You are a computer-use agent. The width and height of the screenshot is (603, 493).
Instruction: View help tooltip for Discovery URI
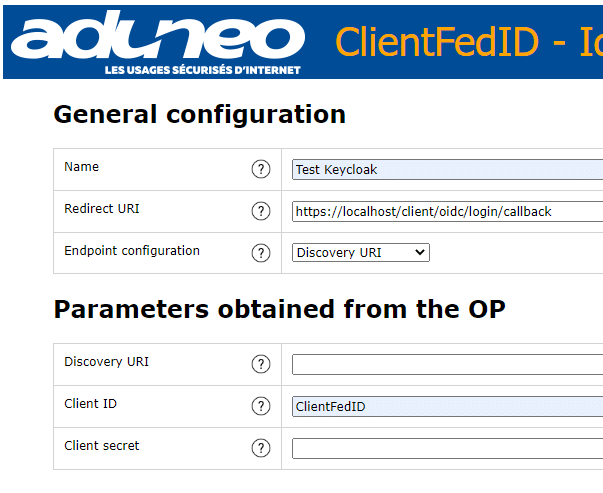261,364
